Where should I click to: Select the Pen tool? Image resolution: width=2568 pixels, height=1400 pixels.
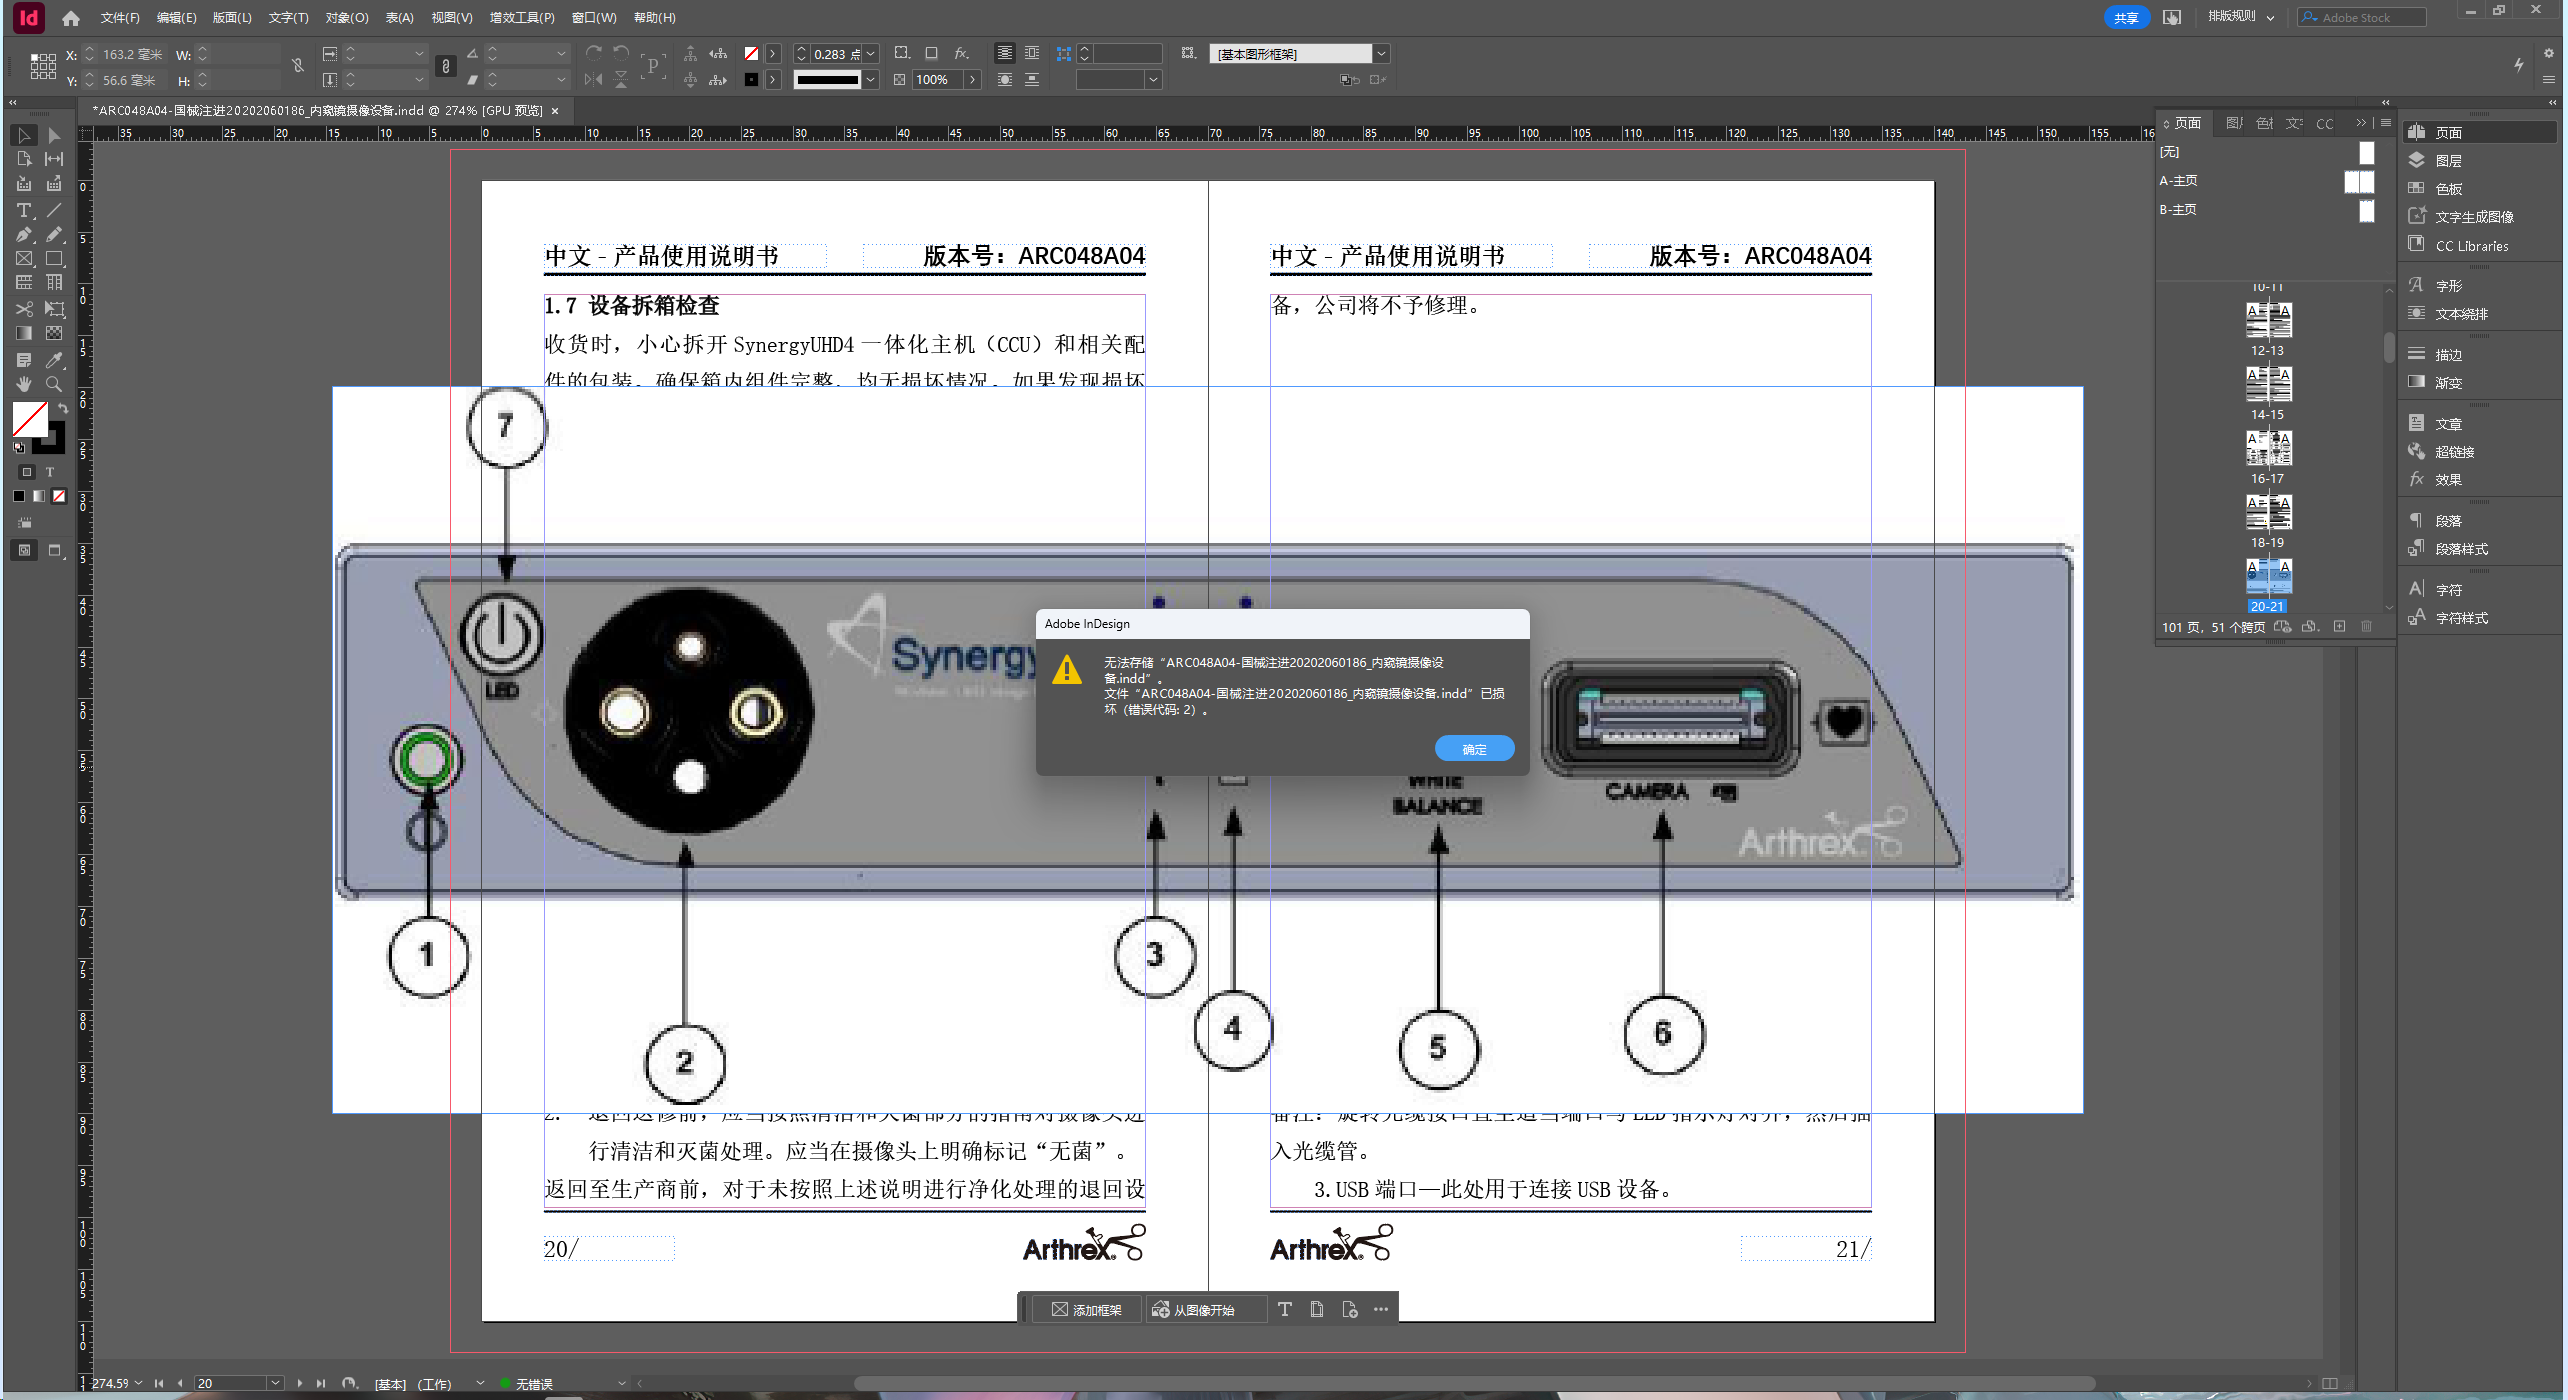point(23,234)
